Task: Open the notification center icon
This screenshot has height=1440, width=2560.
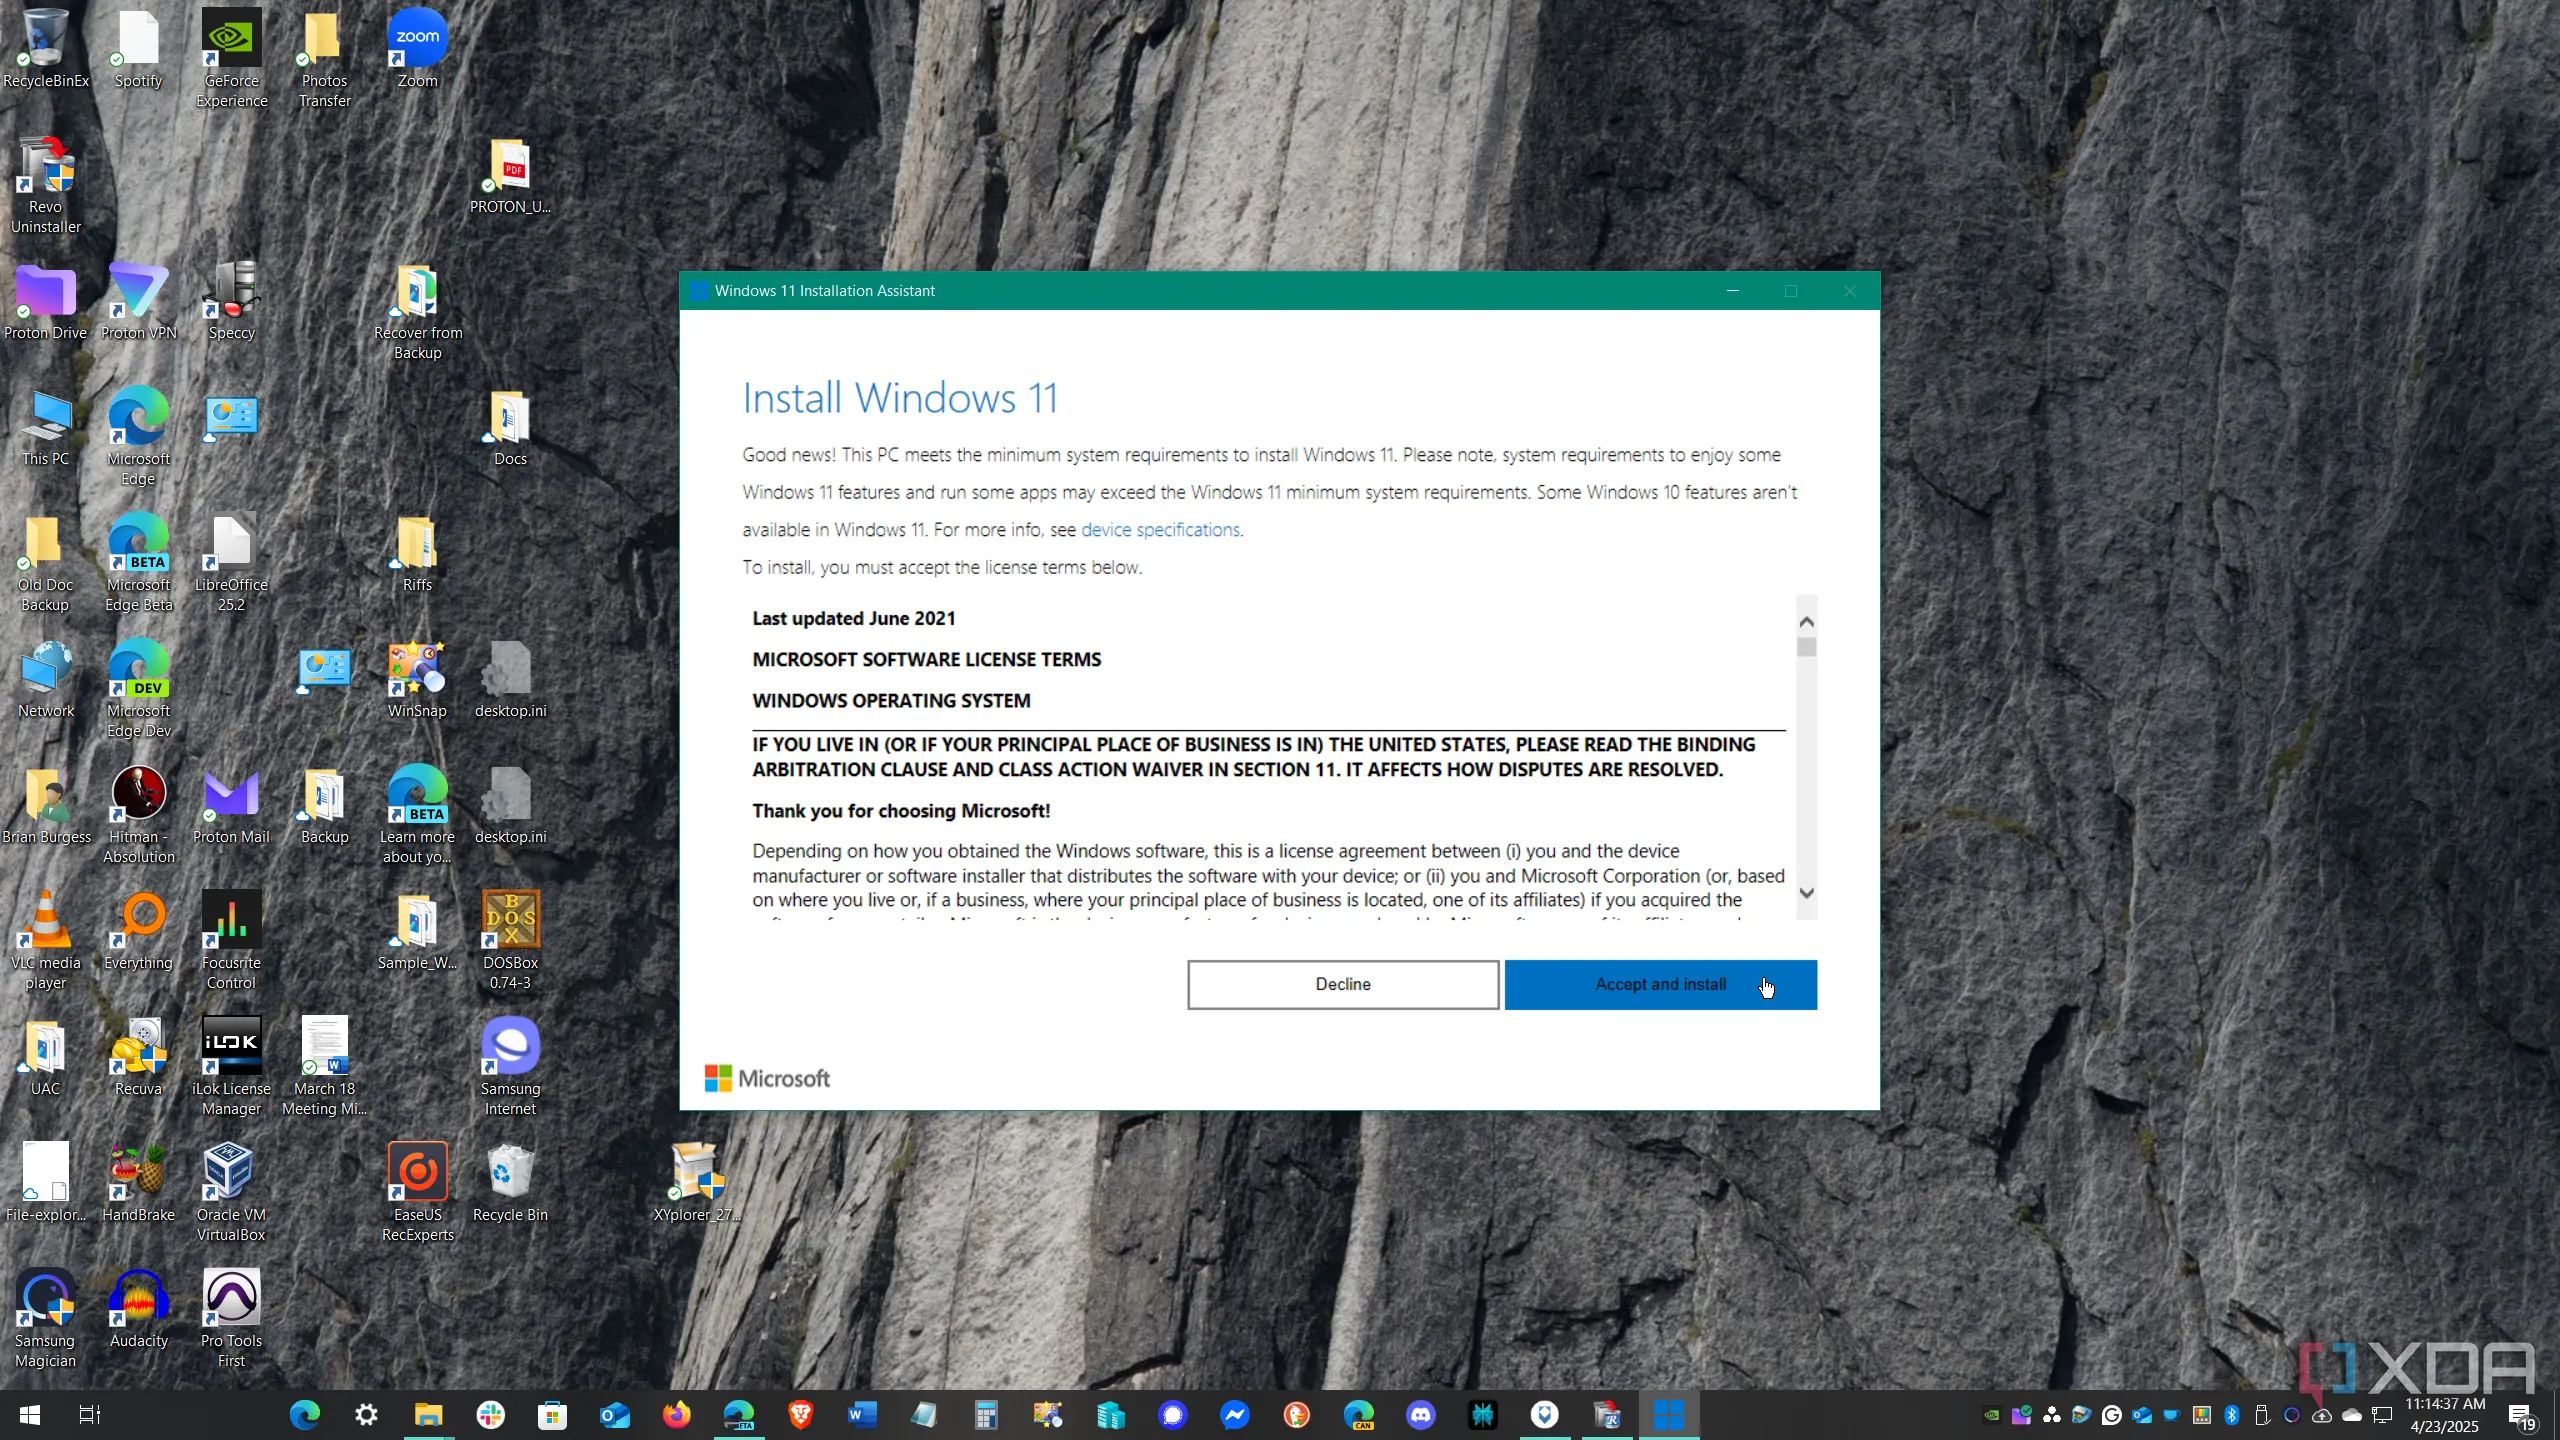Action: pyautogui.click(x=2522, y=1415)
